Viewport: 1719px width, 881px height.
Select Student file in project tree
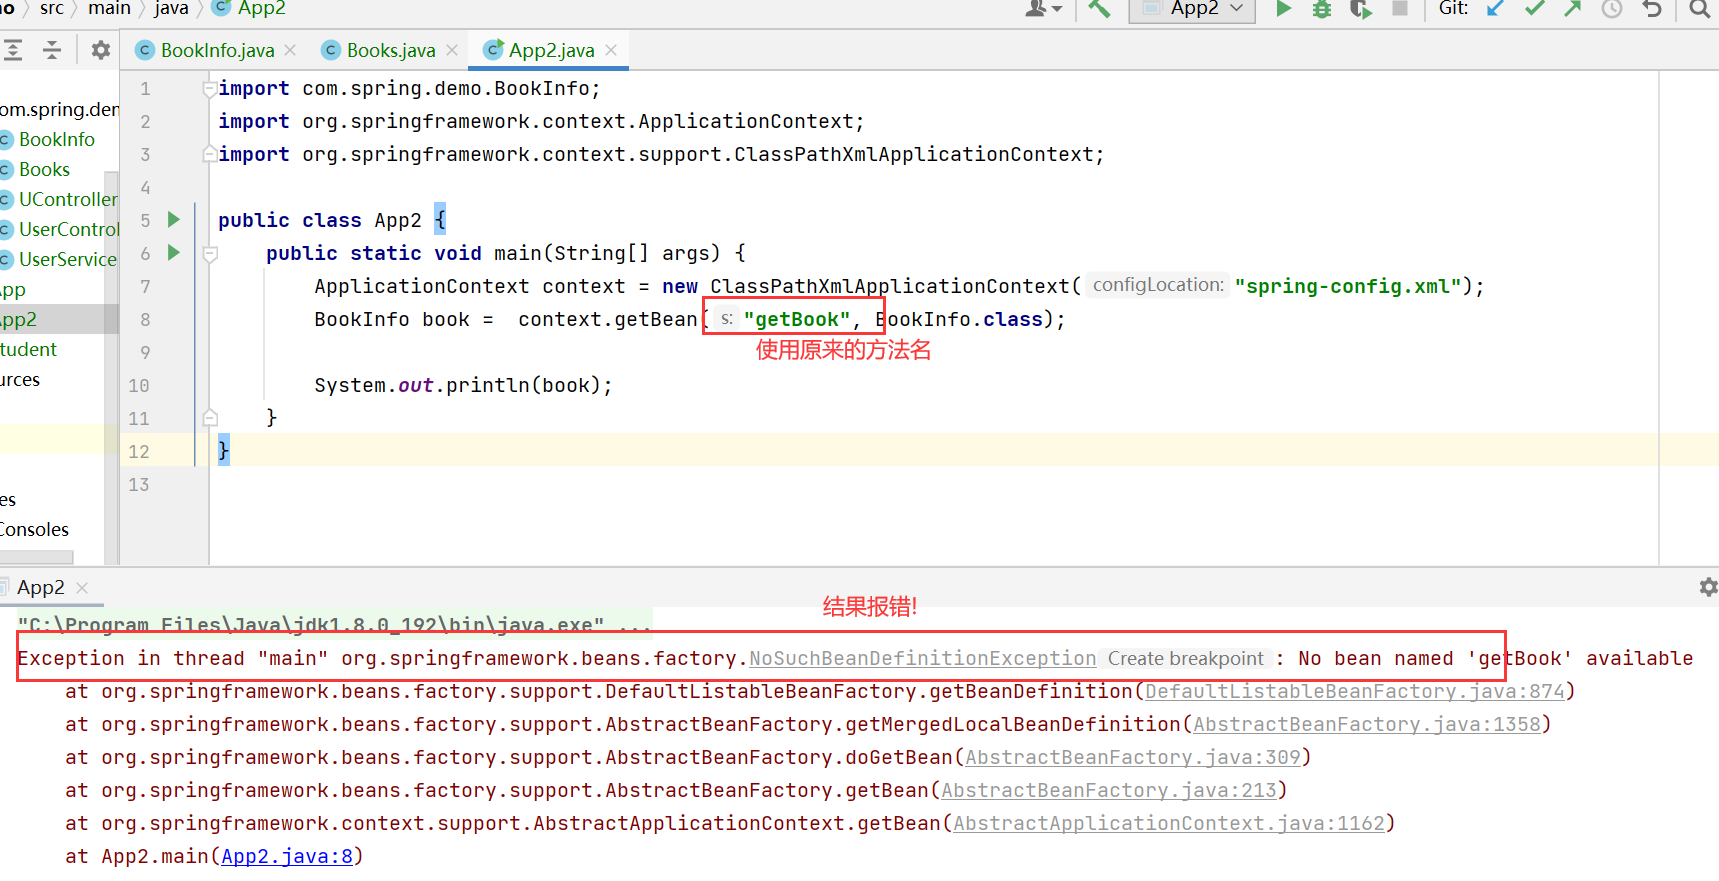[x=28, y=349]
